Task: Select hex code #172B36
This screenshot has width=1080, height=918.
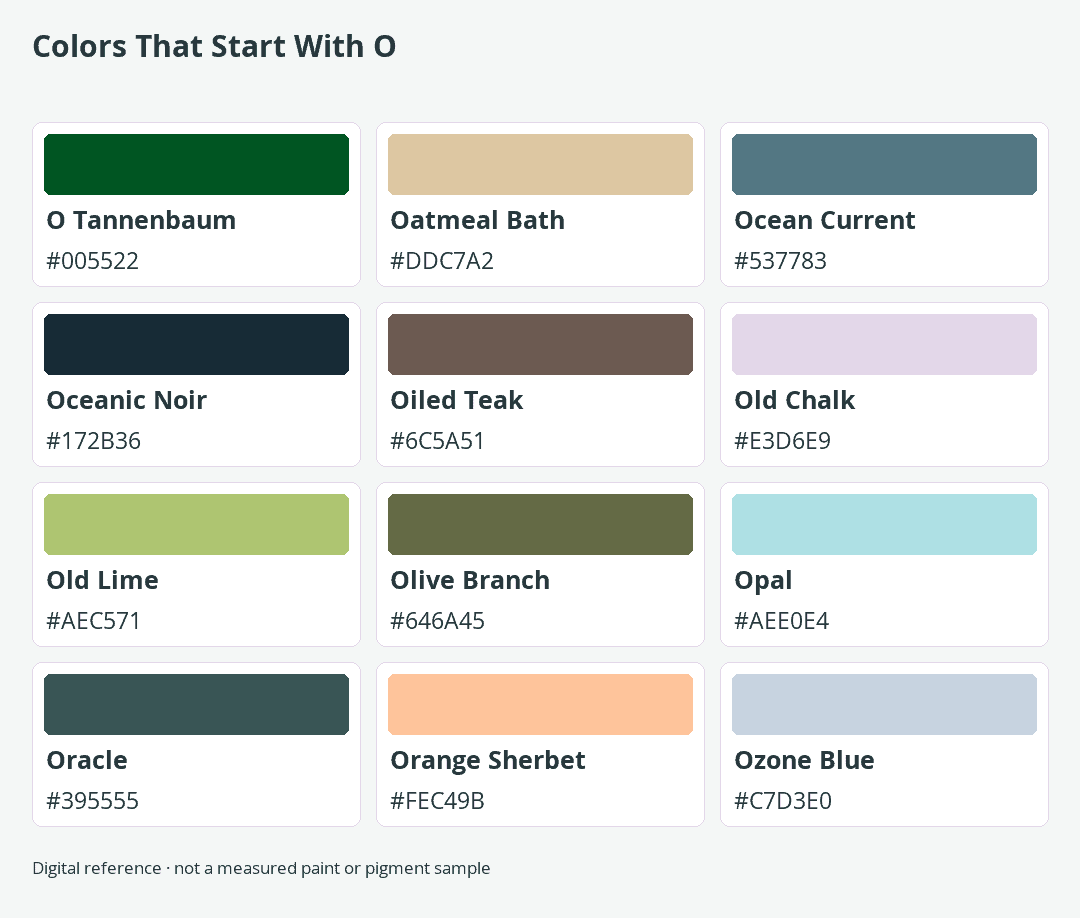Action: click(93, 441)
